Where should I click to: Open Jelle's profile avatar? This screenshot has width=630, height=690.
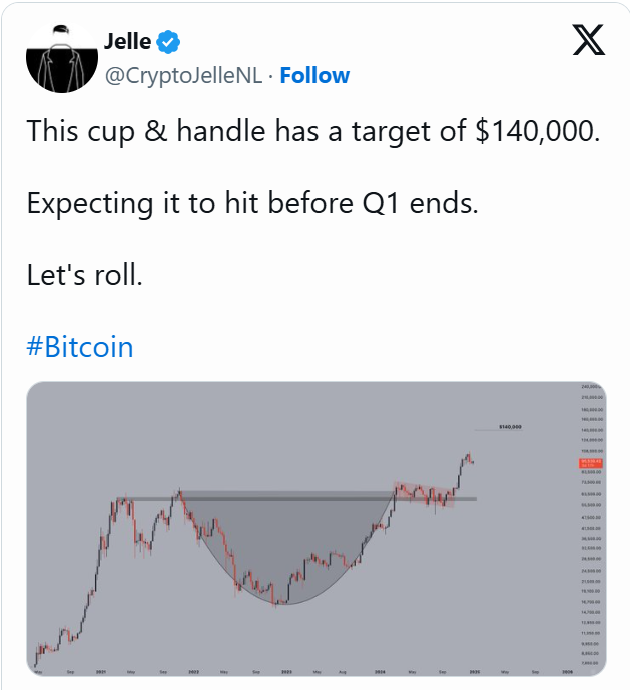pyautogui.click(x=62, y=57)
